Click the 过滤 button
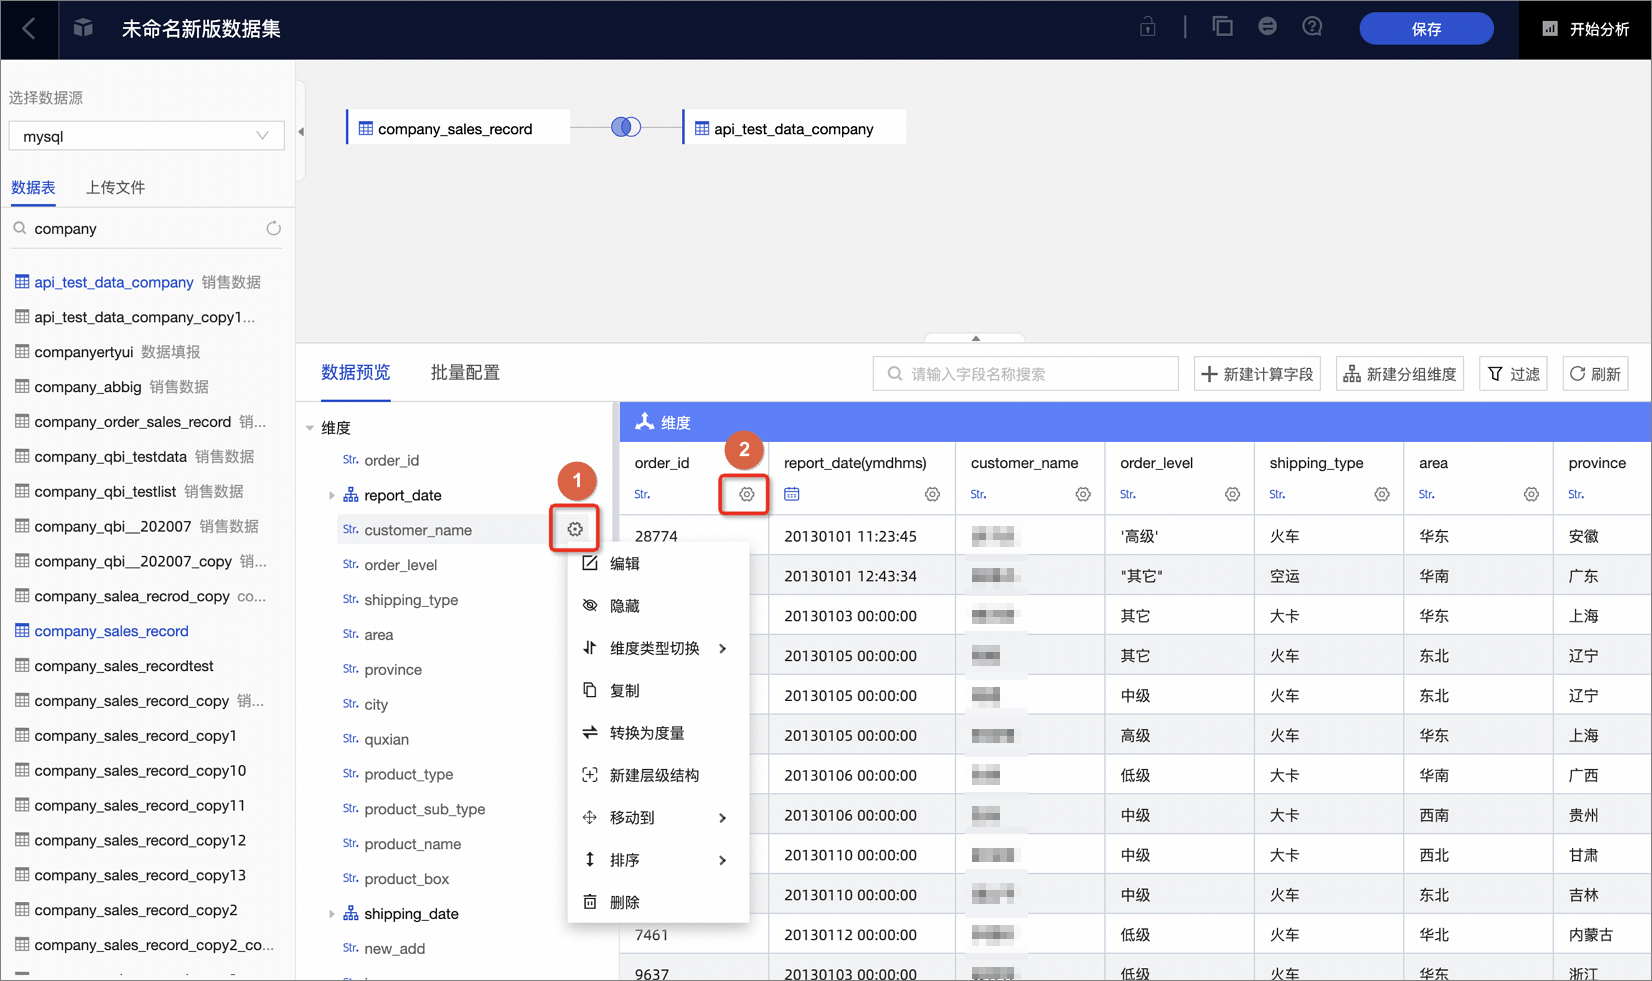This screenshot has width=1652, height=981. point(1514,373)
